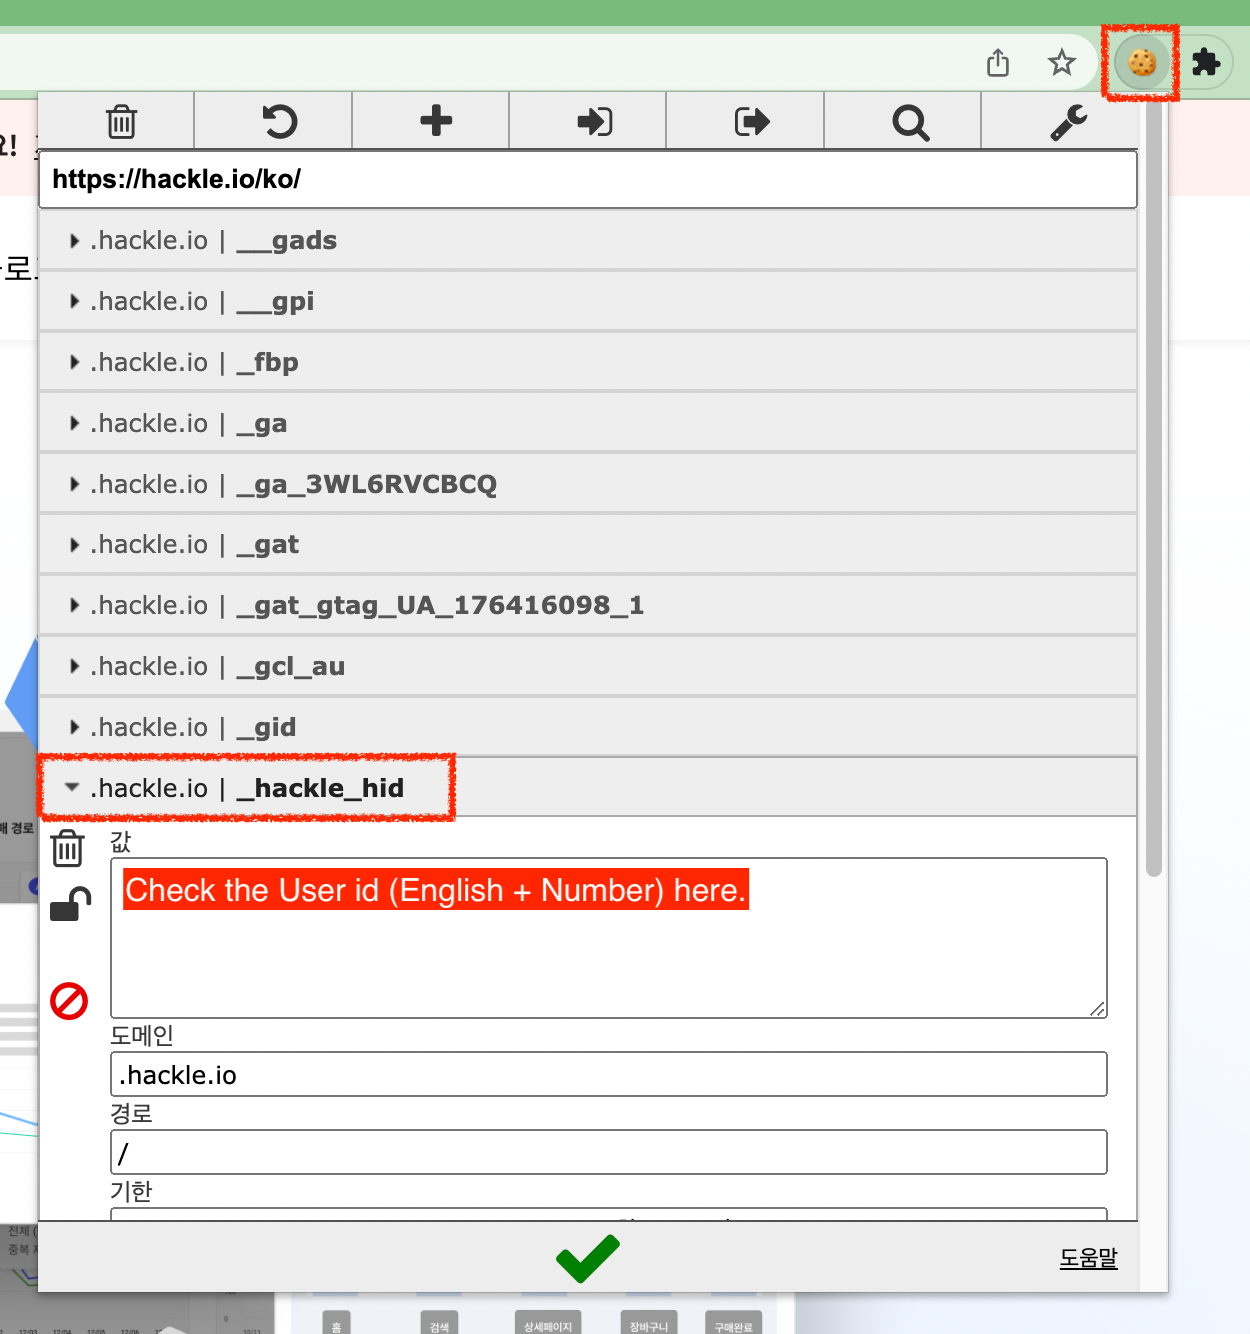This screenshot has height=1334, width=1250.
Task: Export cookies with the arrow-out icon
Action: pyautogui.click(x=752, y=122)
